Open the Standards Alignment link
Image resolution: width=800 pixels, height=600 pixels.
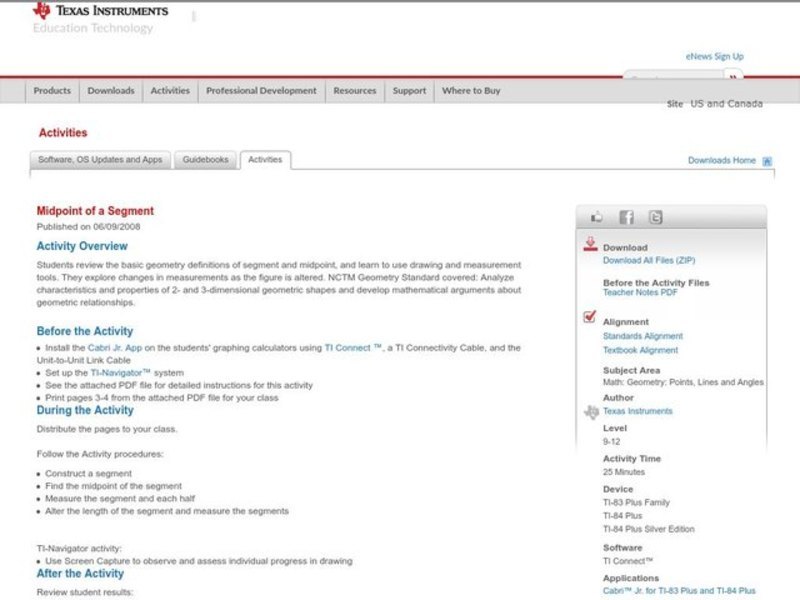pos(643,337)
